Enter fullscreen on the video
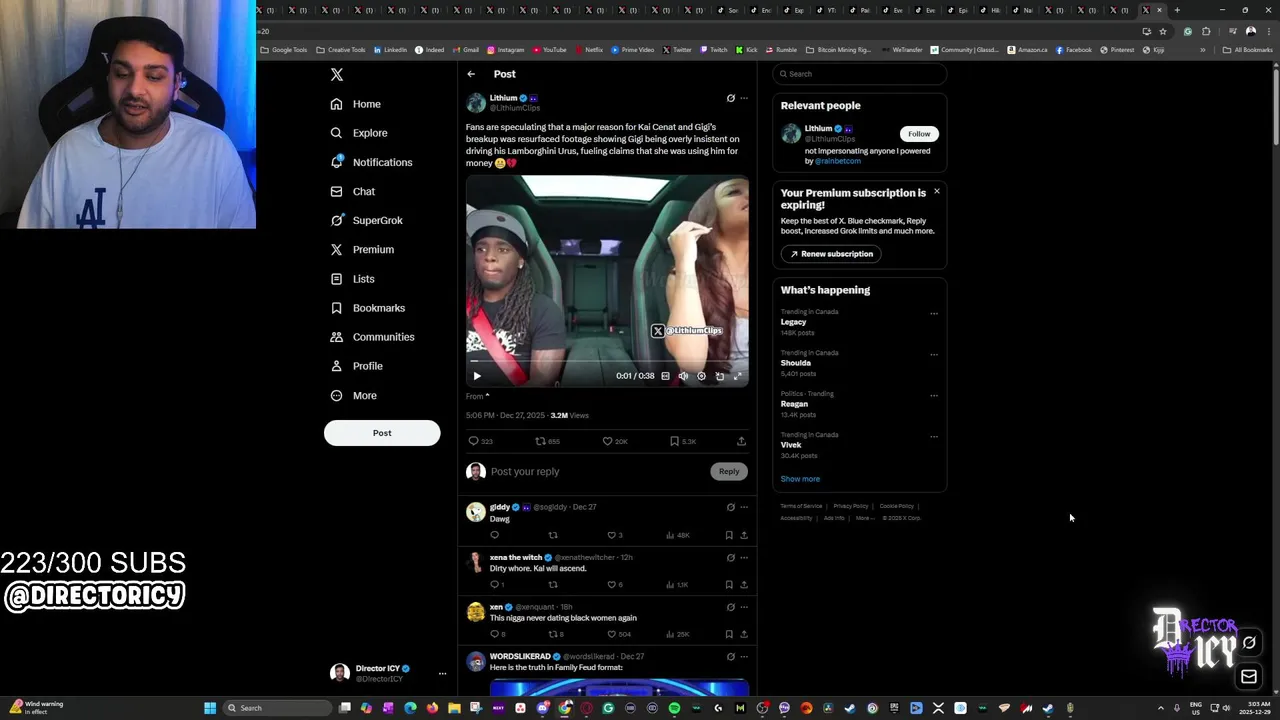Viewport: 1280px width, 720px height. tap(738, 376)
